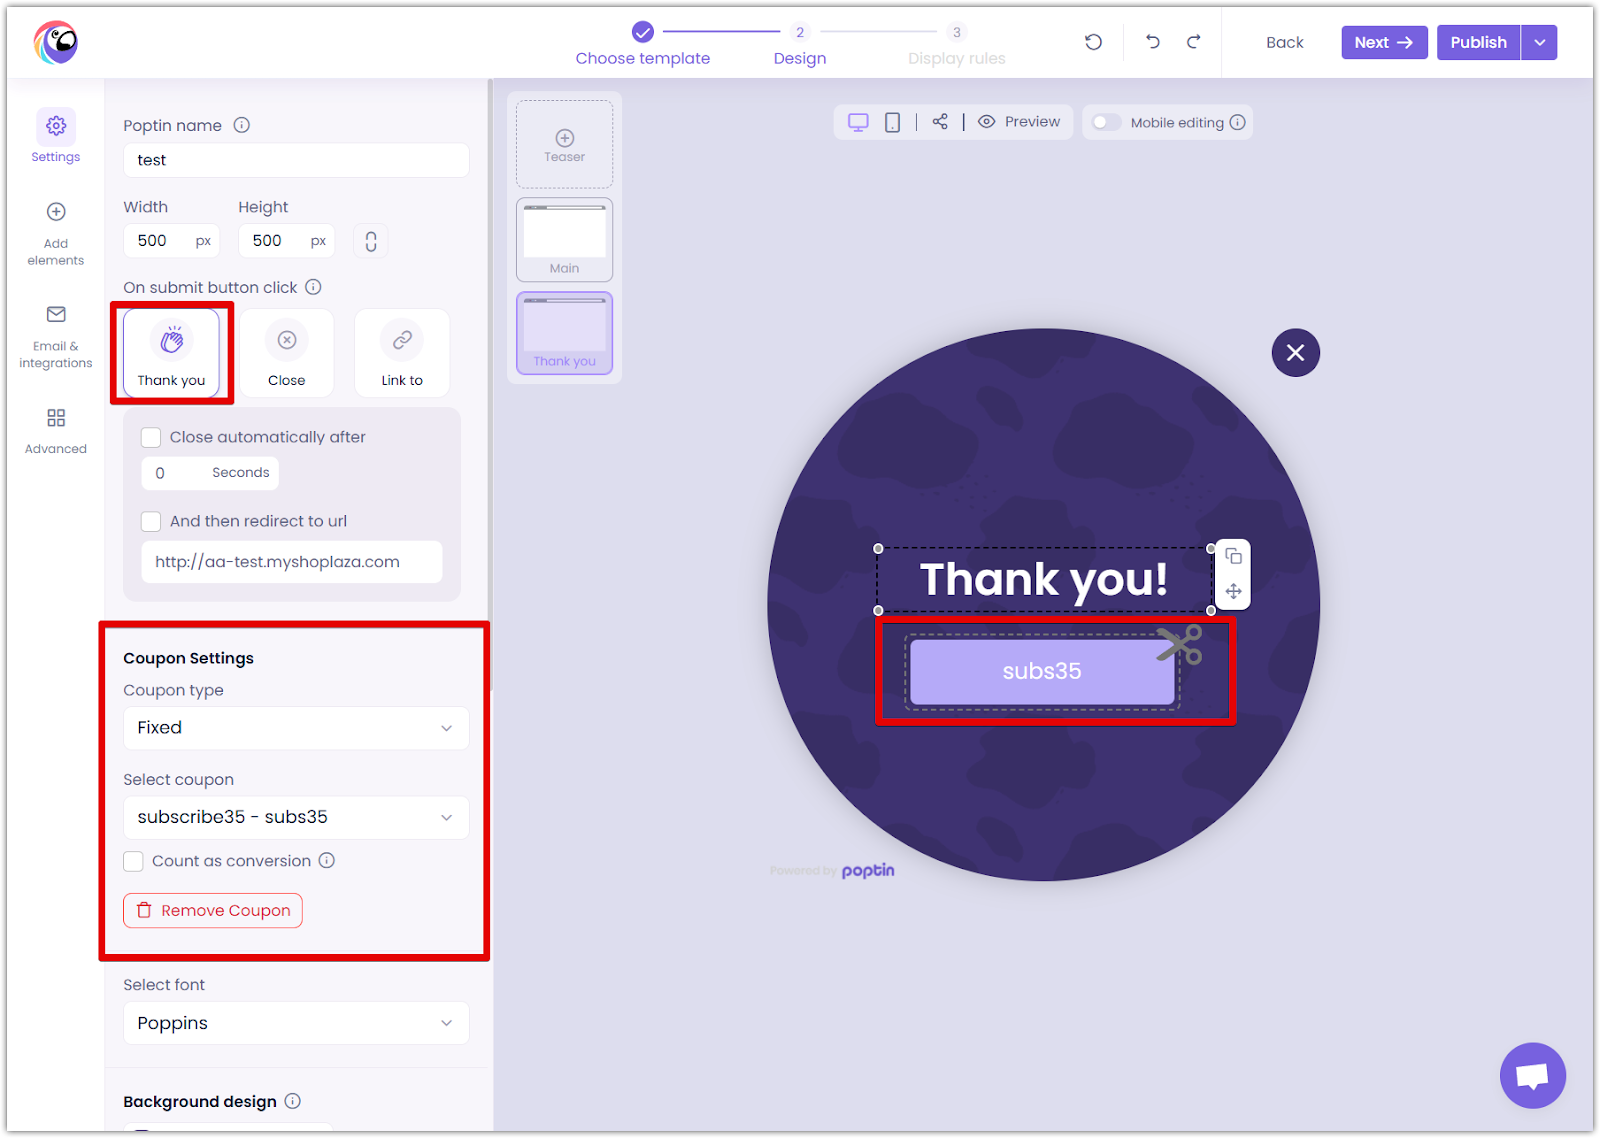
Task: Open the Add elements panel
Action: (56, 234)
